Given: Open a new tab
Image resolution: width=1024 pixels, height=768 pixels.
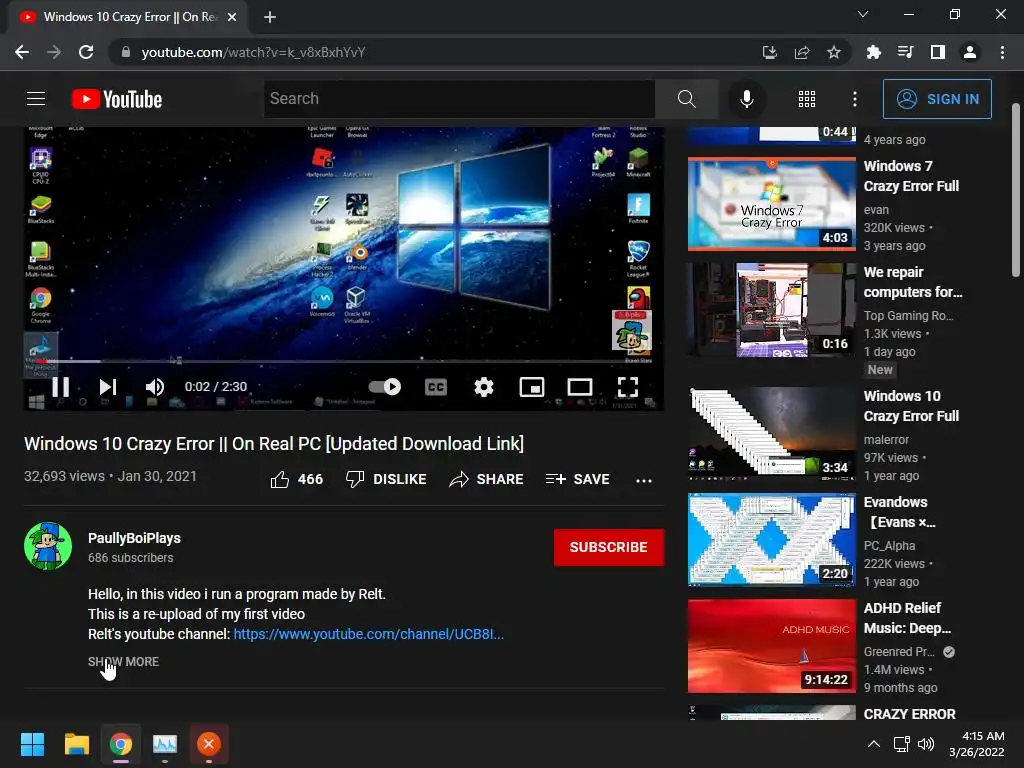Looking at the screenshot, I should click(x=270, y=17).
